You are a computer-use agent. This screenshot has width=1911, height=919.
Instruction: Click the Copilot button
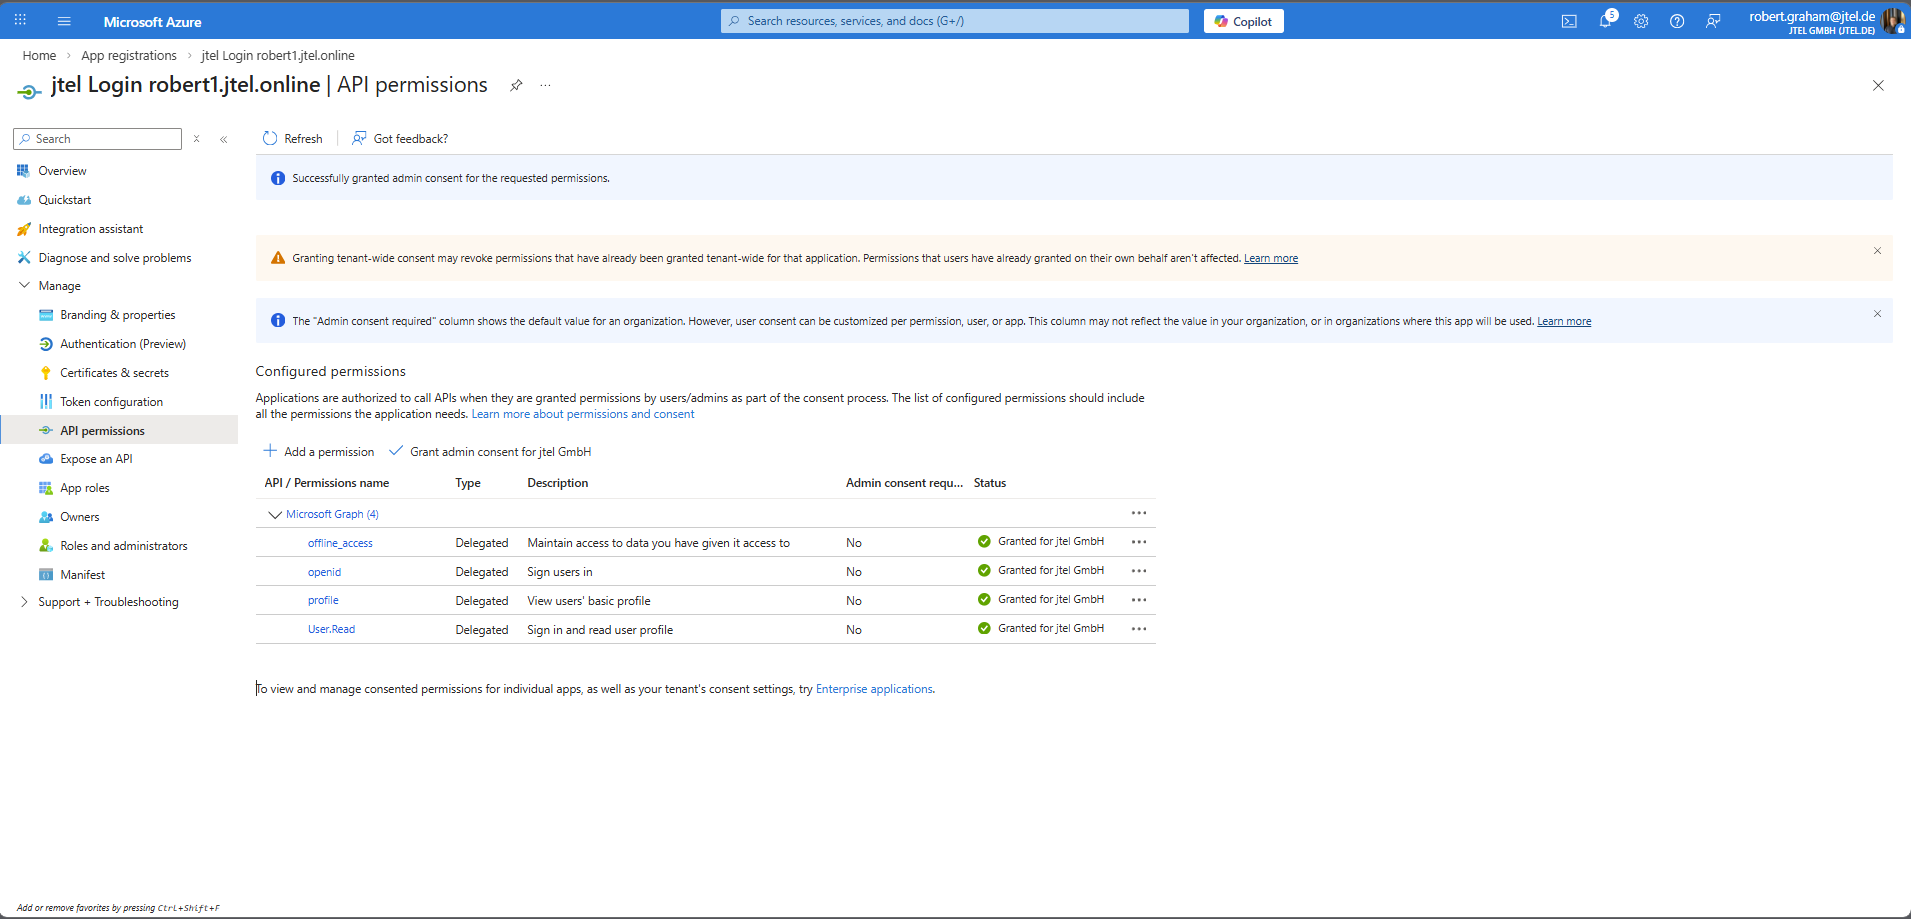coord(1243,21)
